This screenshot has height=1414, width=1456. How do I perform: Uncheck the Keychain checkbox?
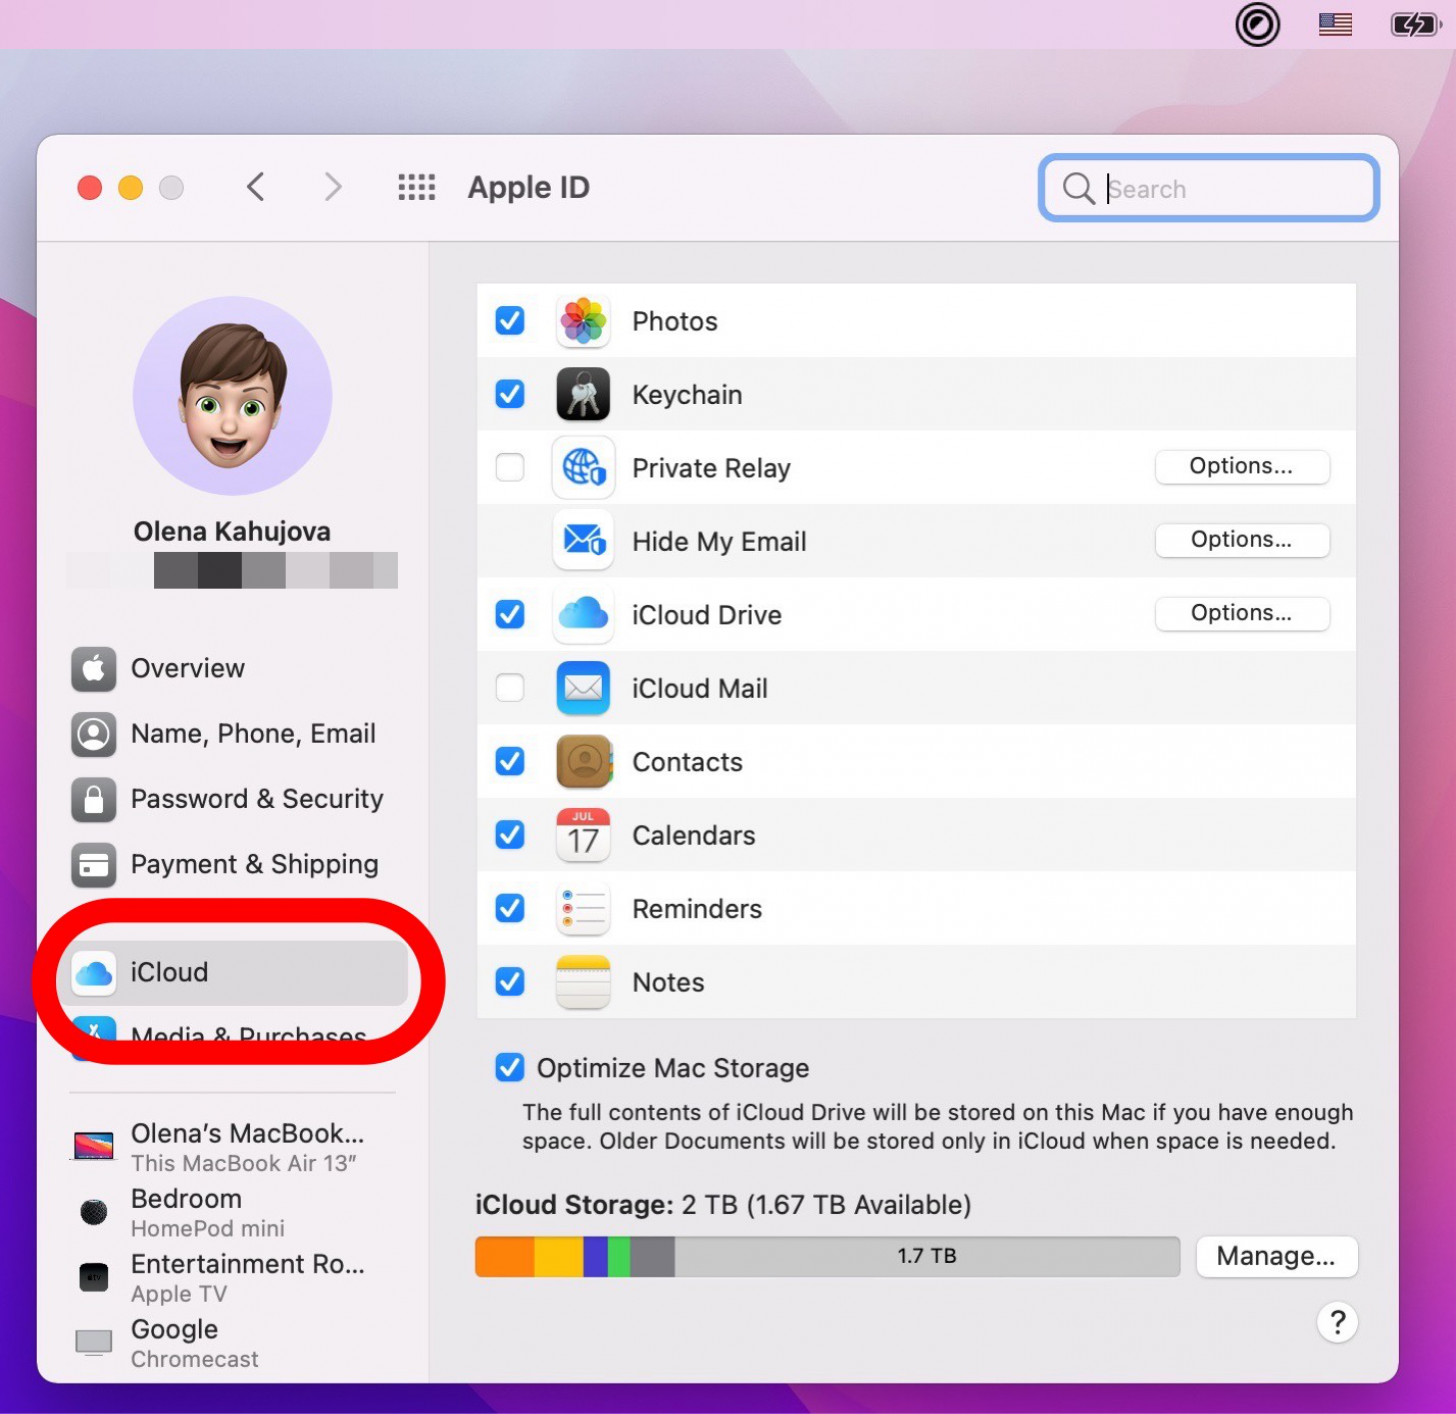510,394
